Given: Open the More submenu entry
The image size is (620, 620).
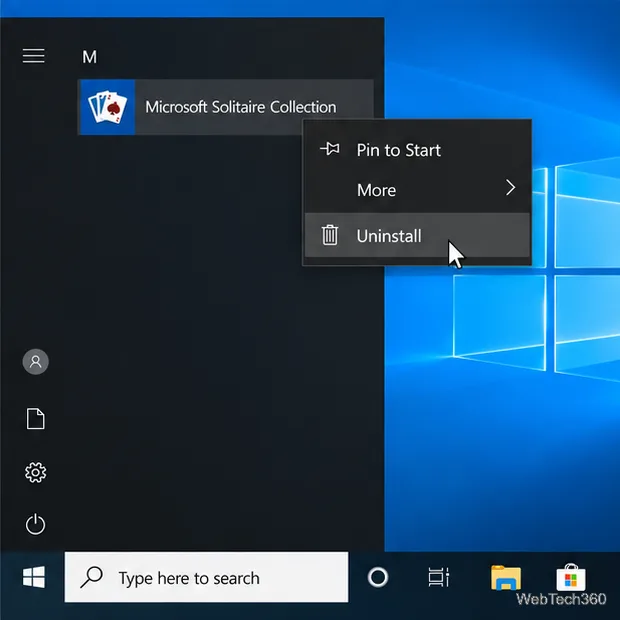Looking at the screenshot, I should [417, 190].
